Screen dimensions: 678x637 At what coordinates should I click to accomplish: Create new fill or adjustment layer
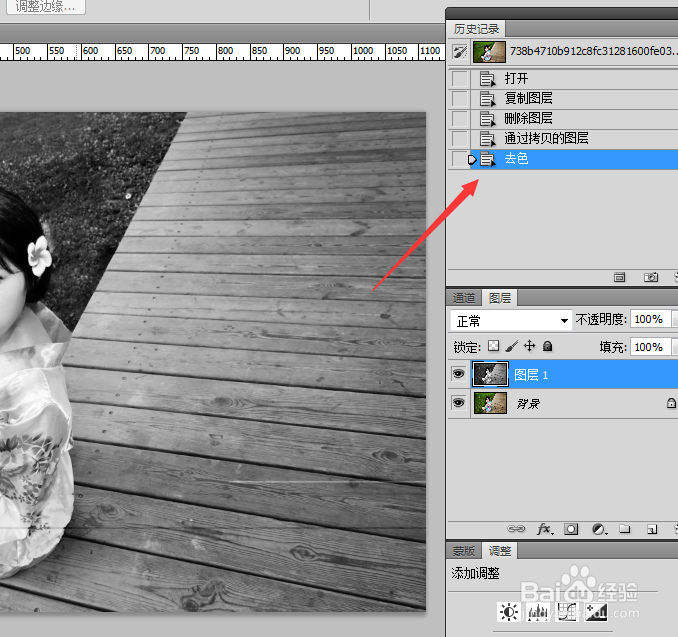(x=599, y=529)
